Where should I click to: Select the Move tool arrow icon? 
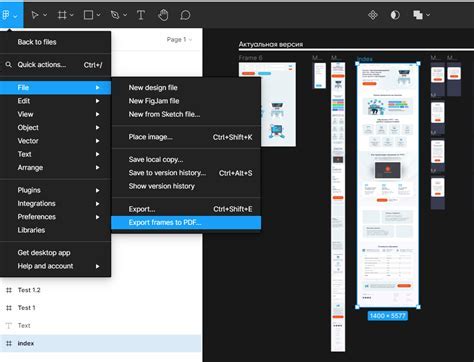tap(35, 15)
